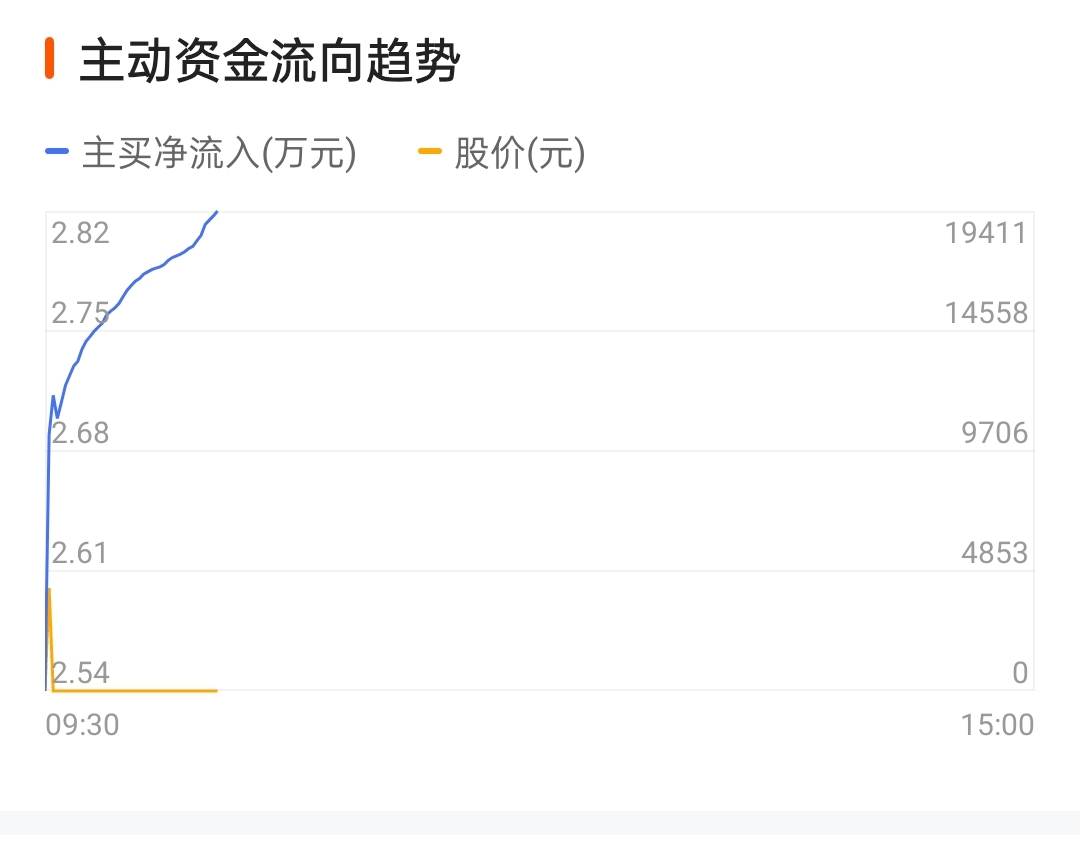Screen dimensions: 1080x849
Task: Toggle the 主买净流入(万元) legend item
Action: click(201, 152)
